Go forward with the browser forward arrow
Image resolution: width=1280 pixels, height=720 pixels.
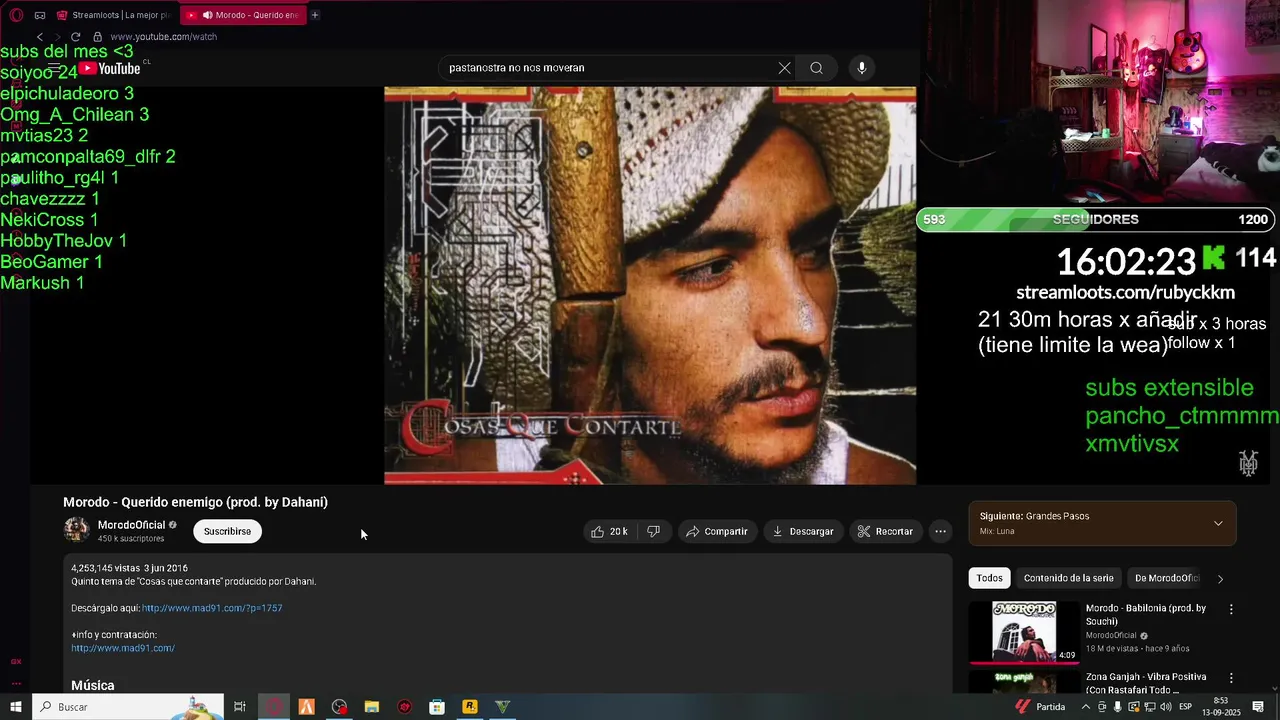pyautogui.click(x=57, y=37)
